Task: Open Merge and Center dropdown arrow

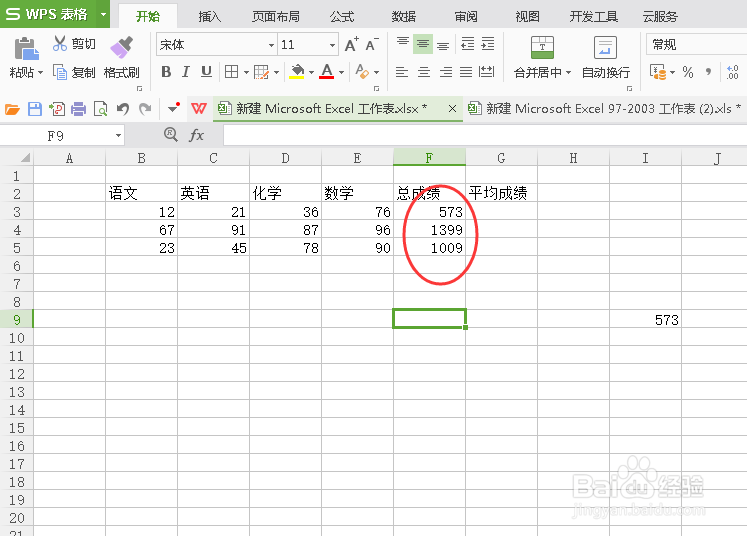Action: point(568,73)
